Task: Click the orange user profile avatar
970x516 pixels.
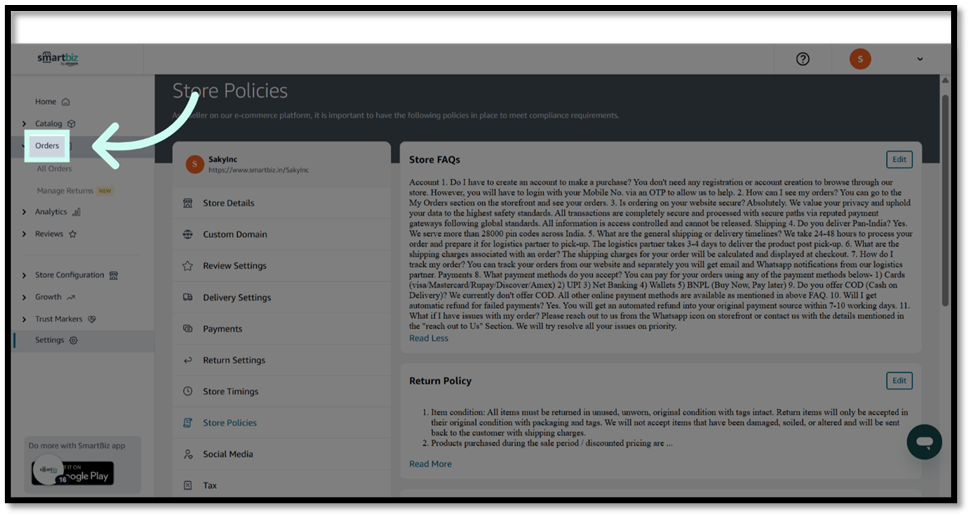Action: (x=860, y=59)
